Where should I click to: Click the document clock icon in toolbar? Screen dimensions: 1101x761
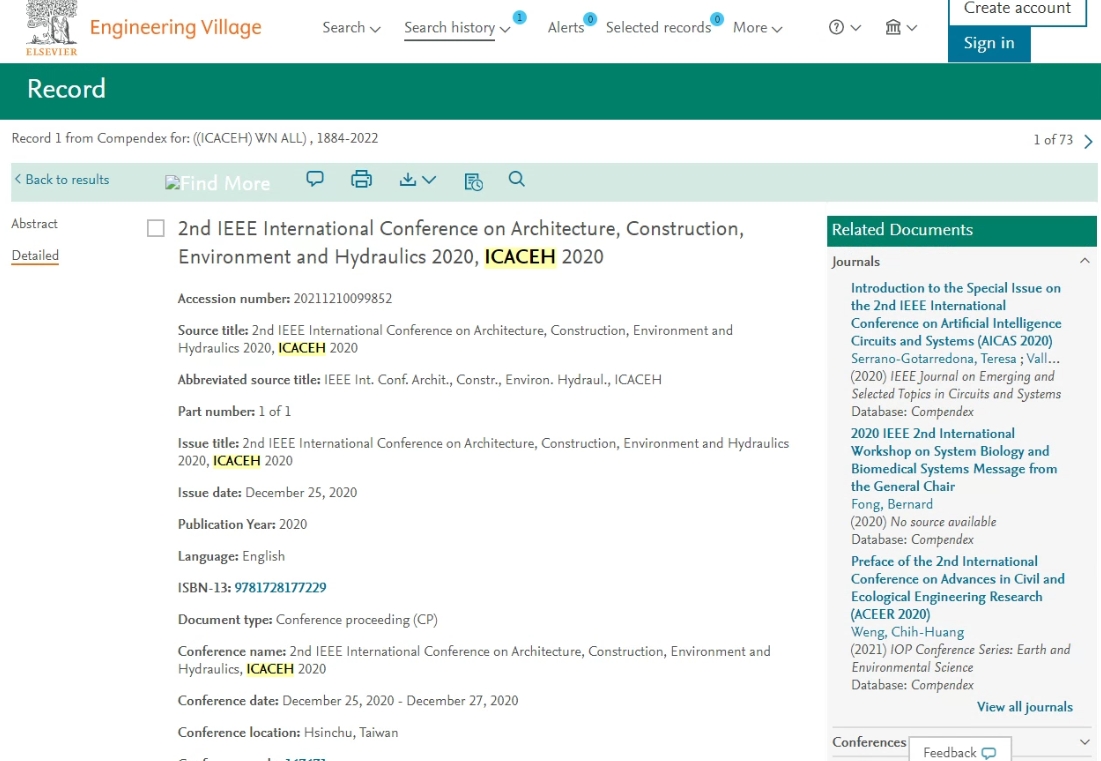pyautogui.click(x=473, y=181)
